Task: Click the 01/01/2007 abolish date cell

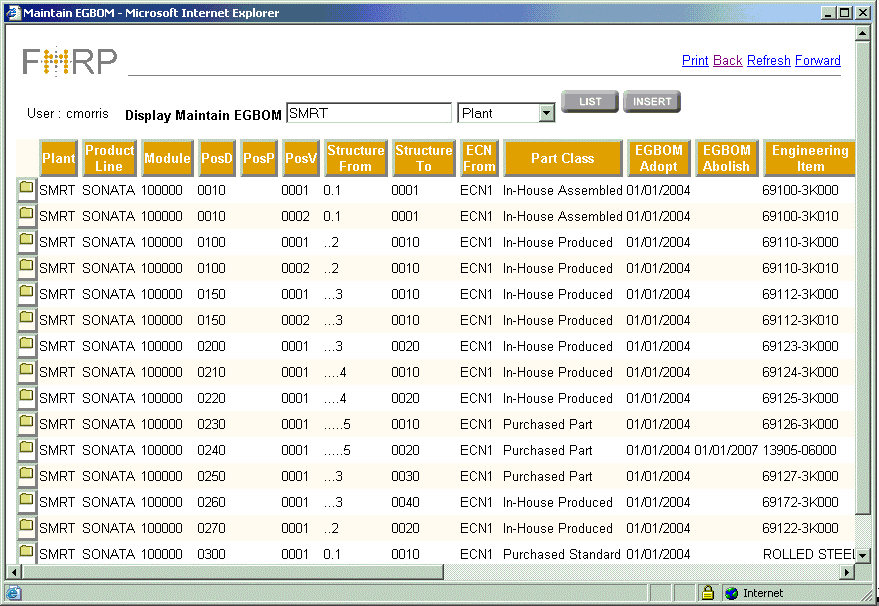Action: coord(725,450)
